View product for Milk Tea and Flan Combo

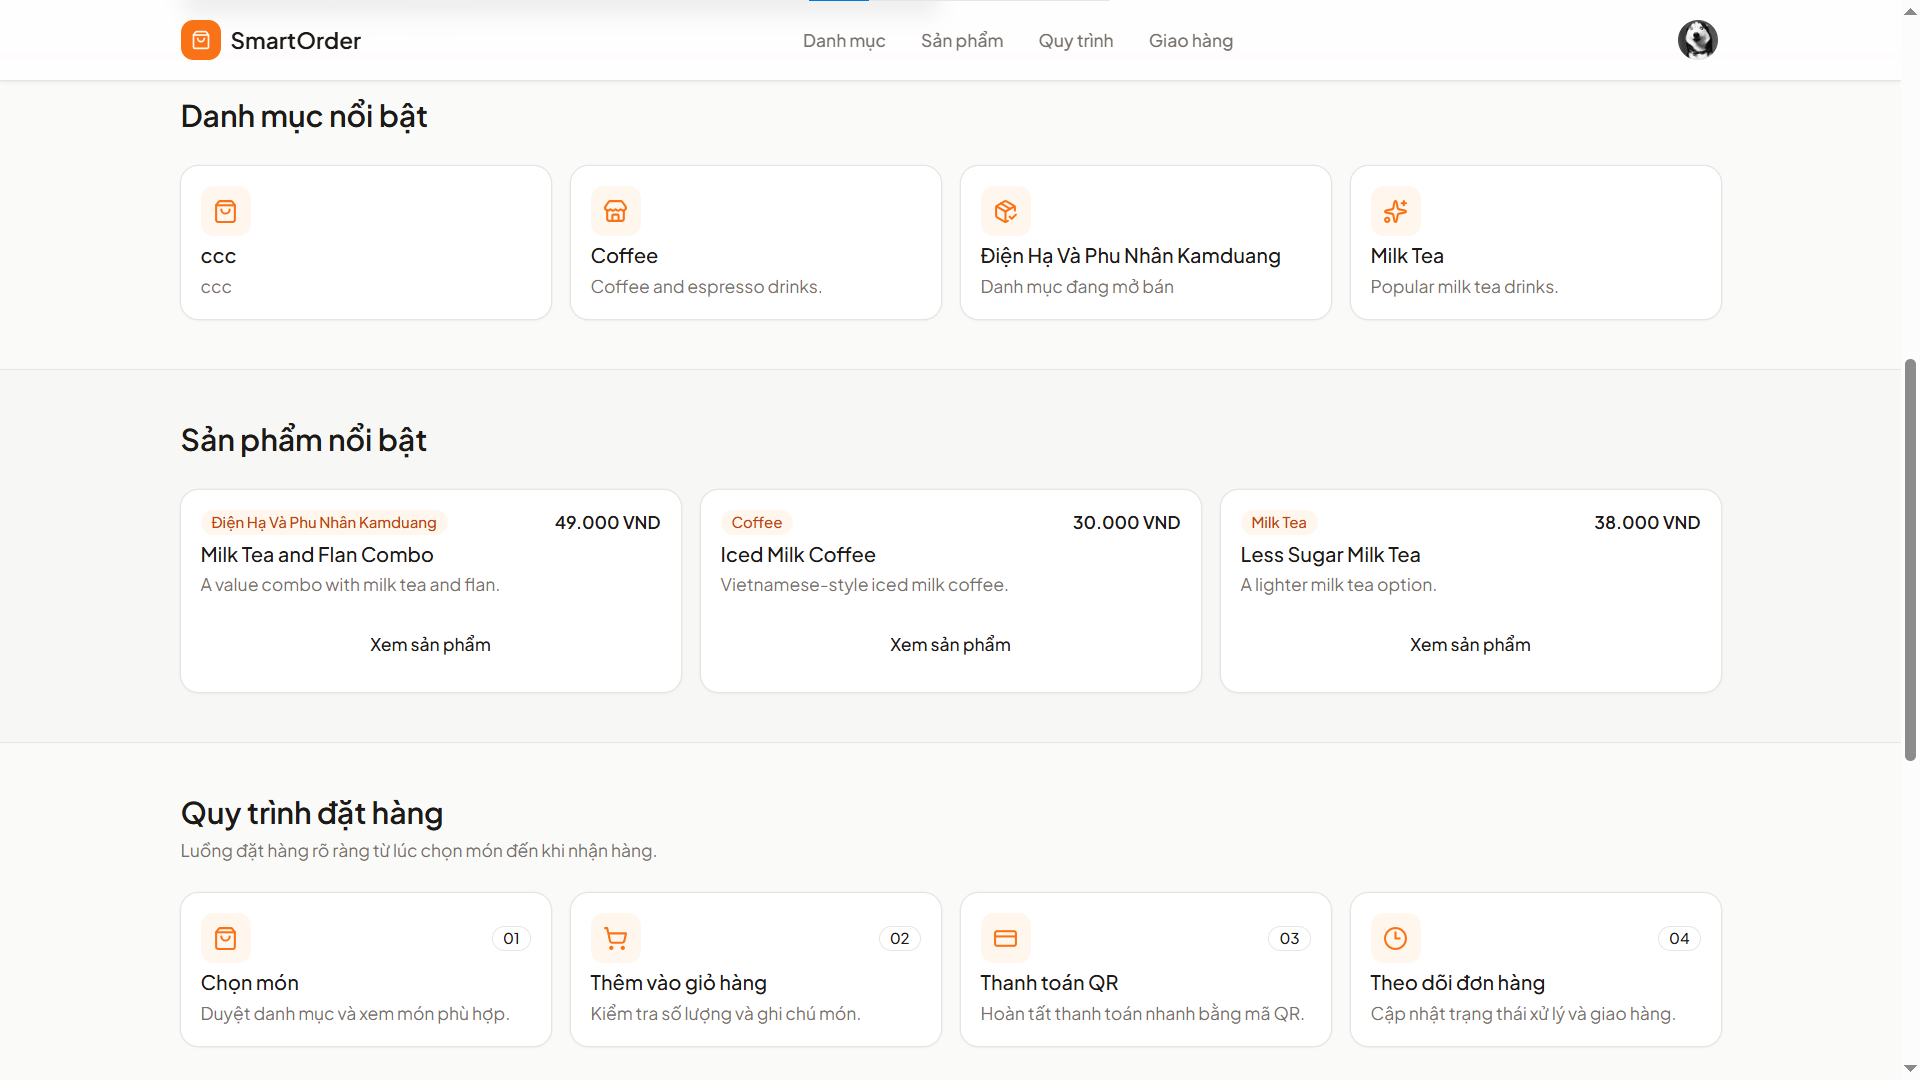pyautogui.click(x=430, y=645)
